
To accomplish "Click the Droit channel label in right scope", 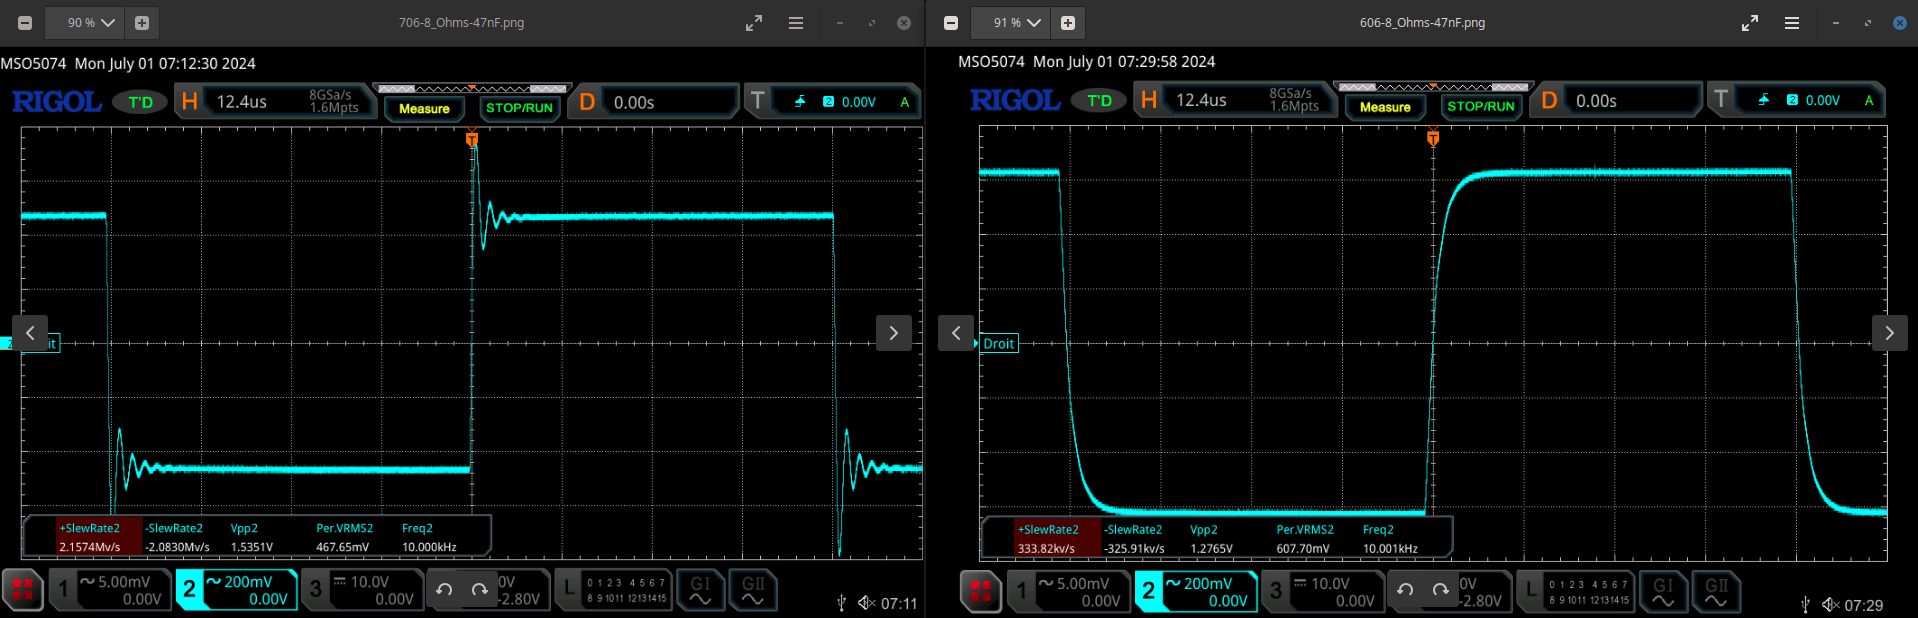I will [999, 343].
